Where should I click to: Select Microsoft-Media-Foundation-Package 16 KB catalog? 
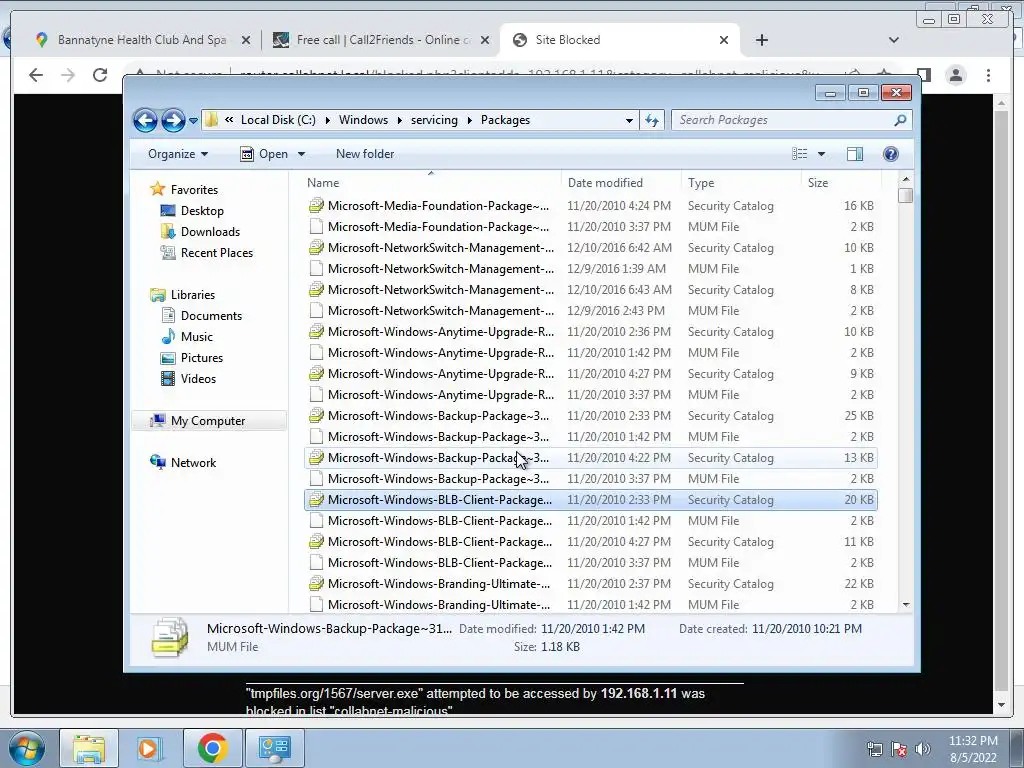coord(591,206)
